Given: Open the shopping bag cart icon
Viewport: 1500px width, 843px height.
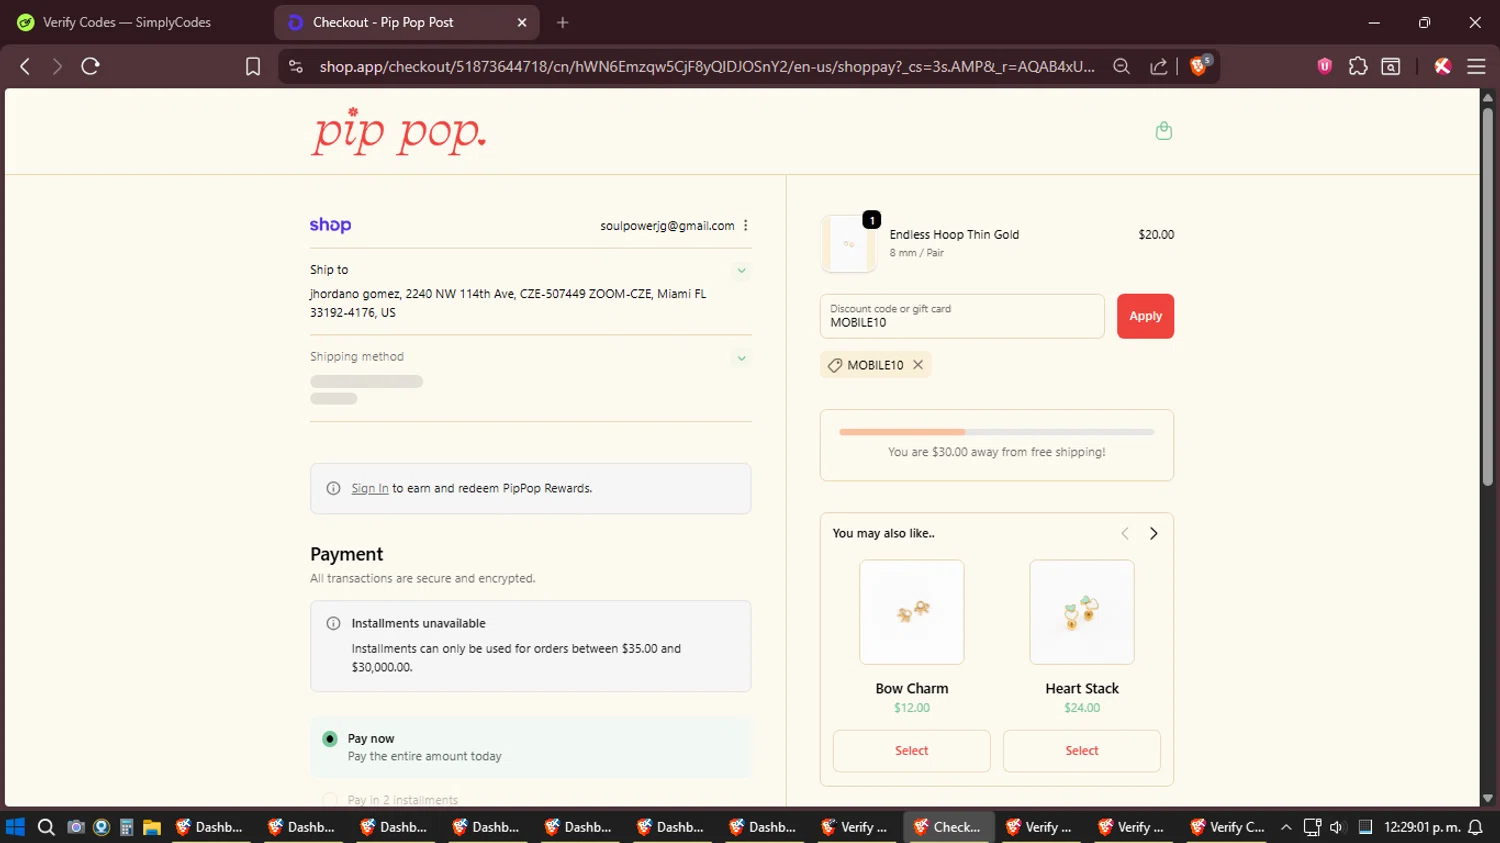Looking at the screenshot, I should pyautogui.click(x=1164, y=131).
